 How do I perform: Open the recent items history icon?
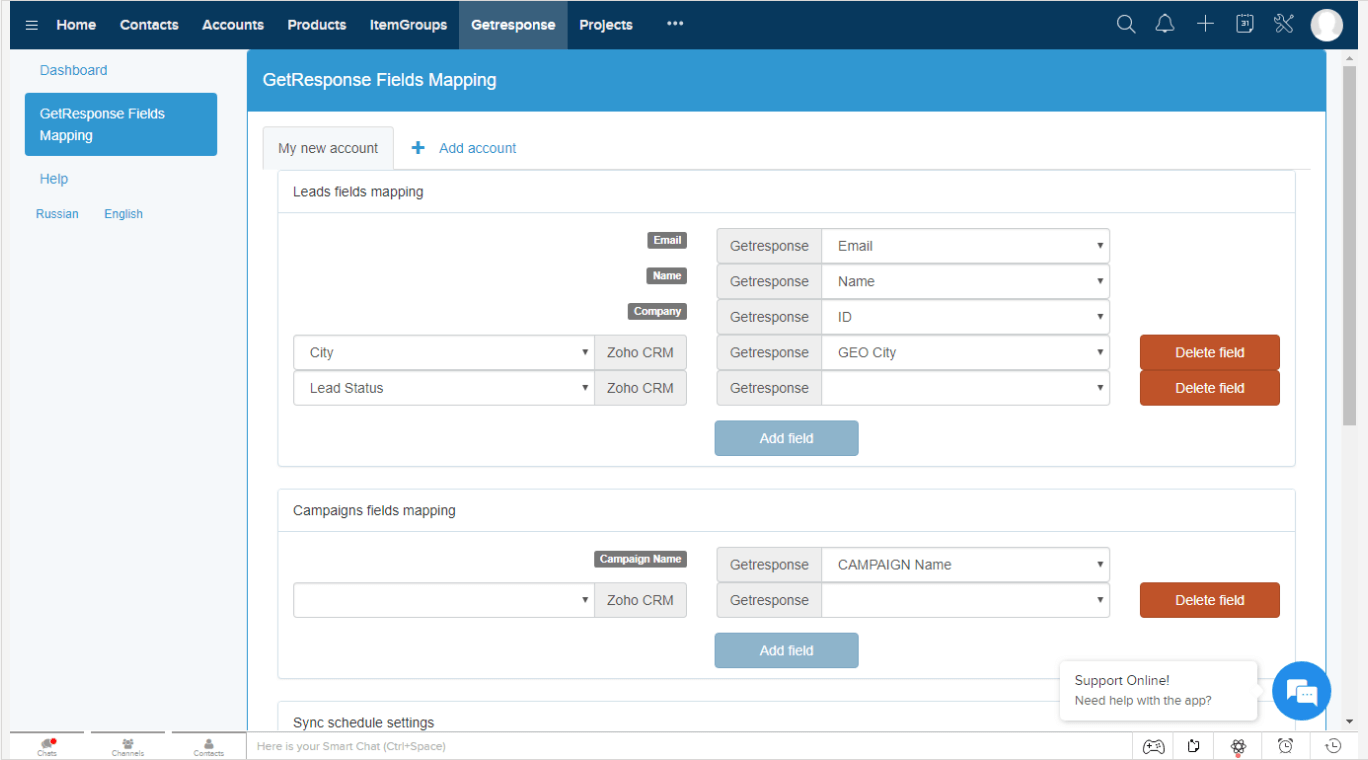[x=1333, y=746]
